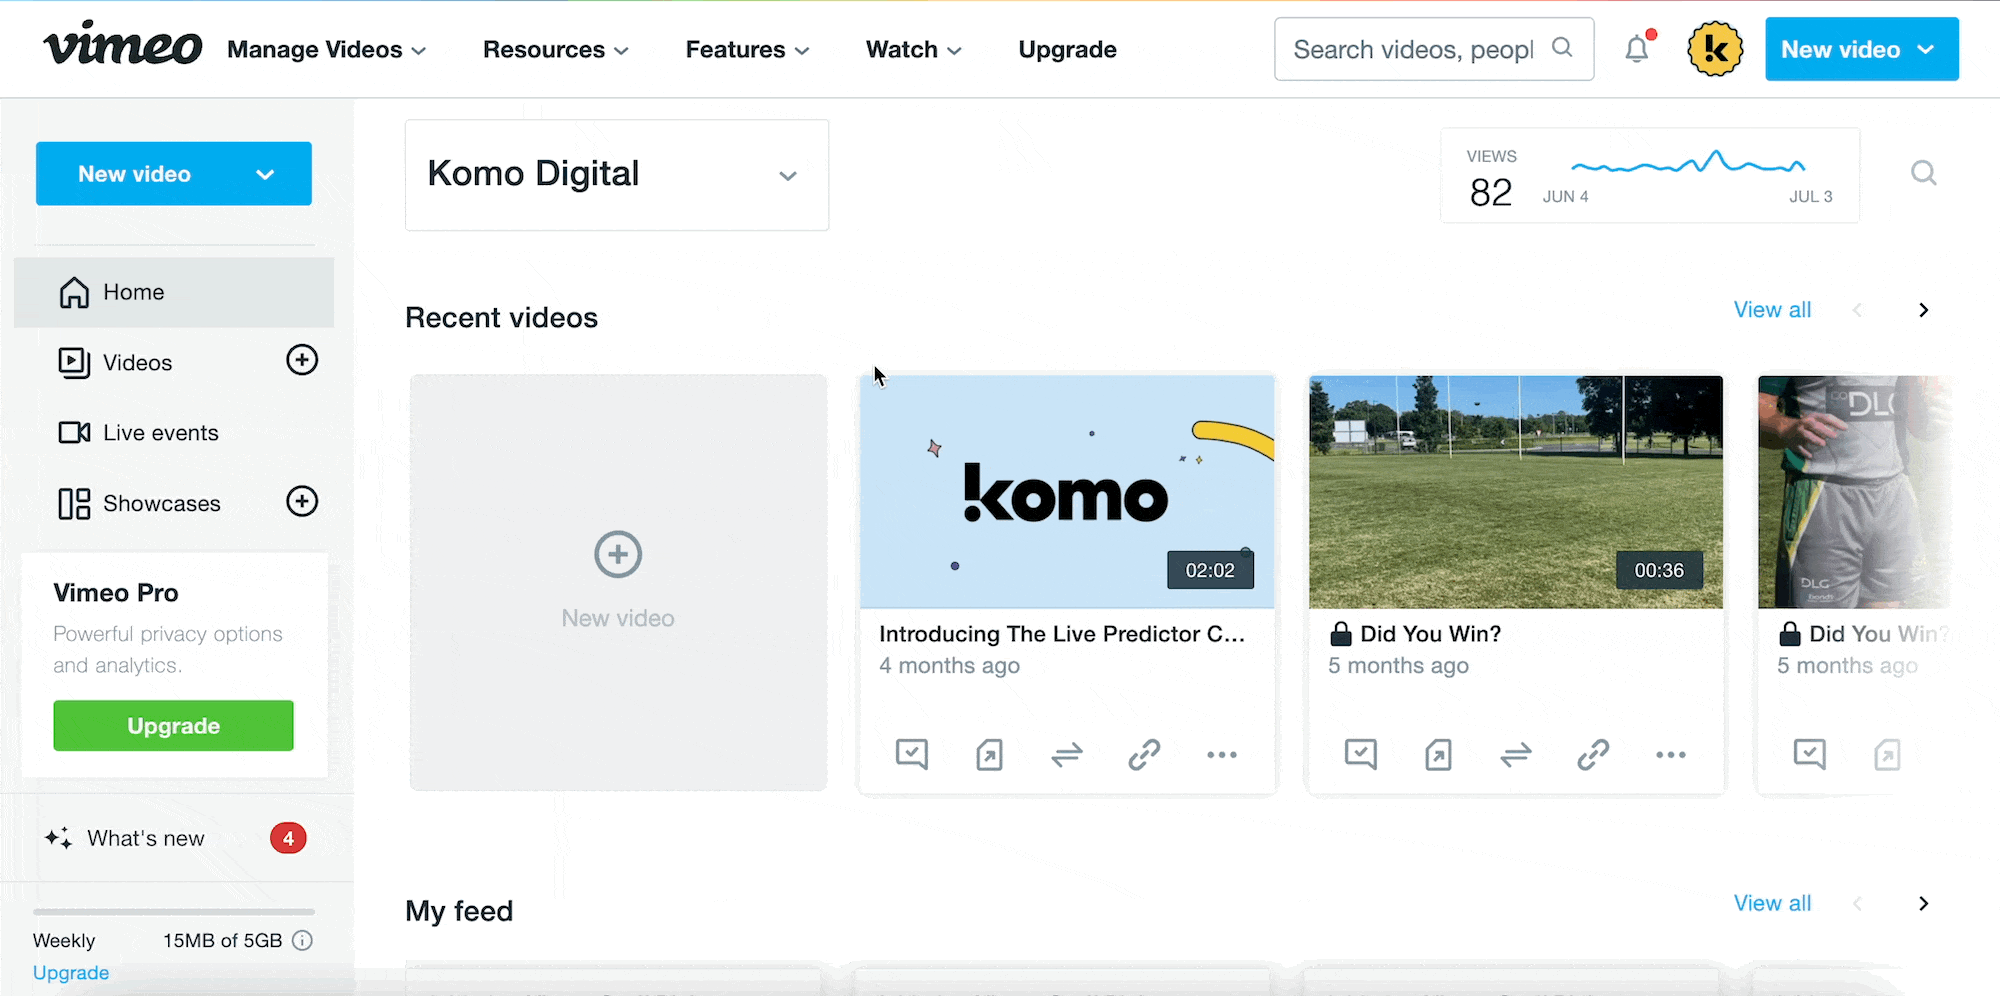Viewport: 2000px width, 996px height.
Task: Click the Komo user avatar
Action: pos(1714,49)
